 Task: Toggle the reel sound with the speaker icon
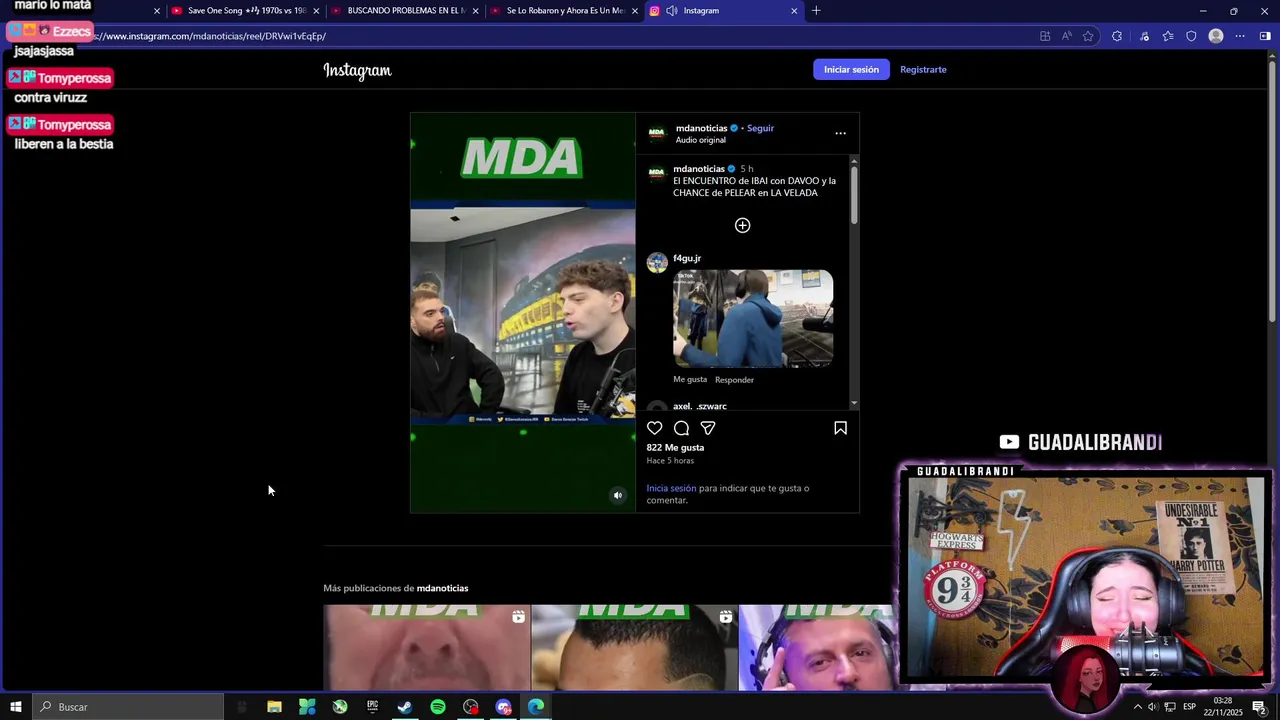coord(617,495)
